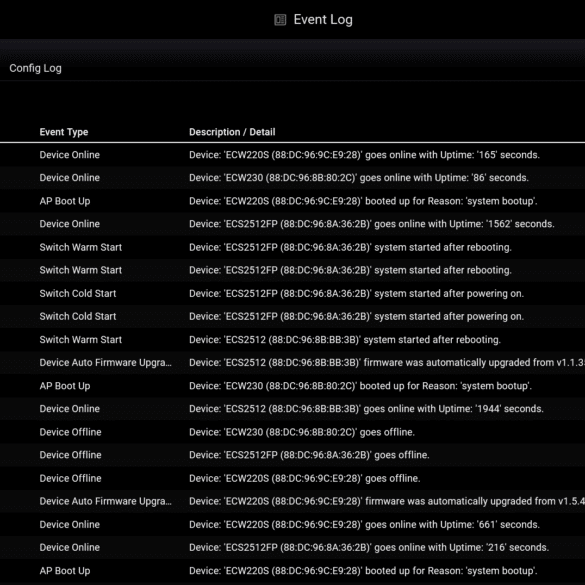585x585 pixels.
Task: Select Device Offline row for ECW220S
Action: pos(292,478)
